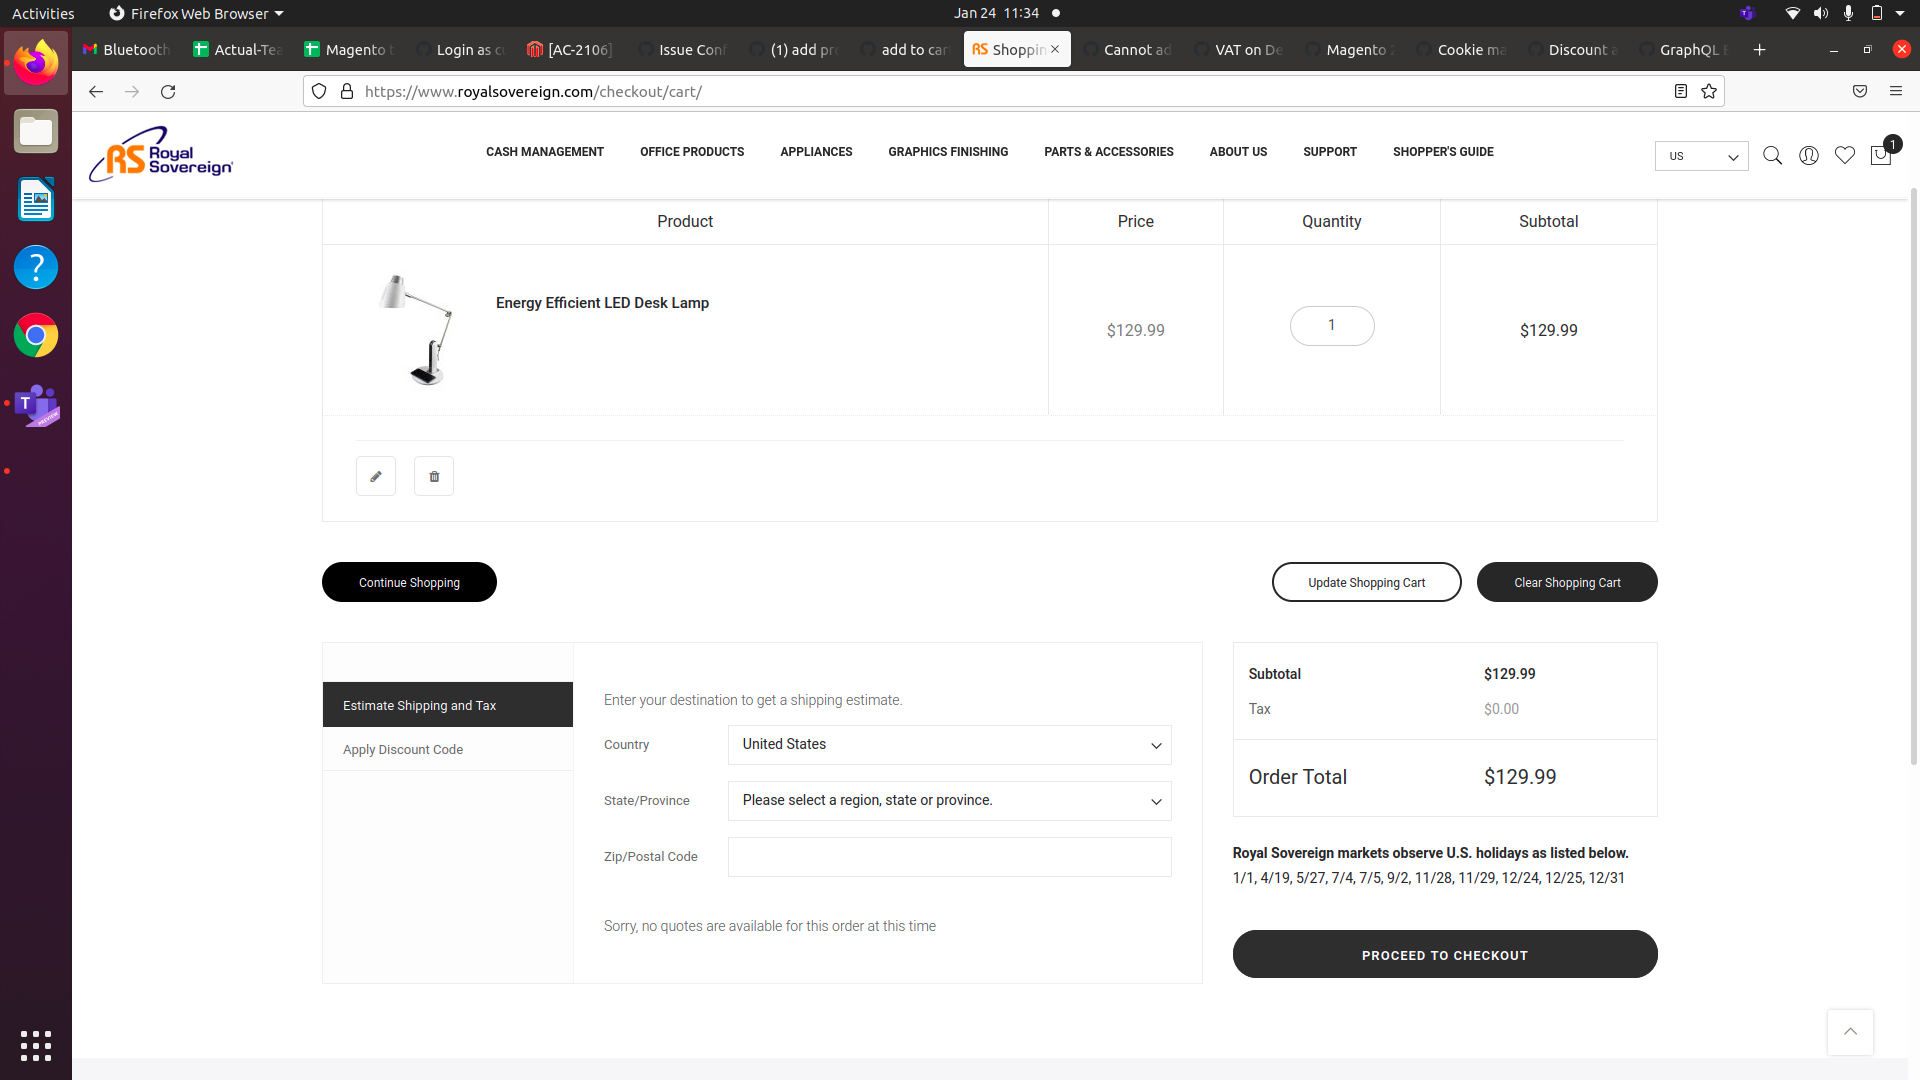Expand the State/Province selector
Viewport: 1920px width, 1080px height.
(948, 800)
